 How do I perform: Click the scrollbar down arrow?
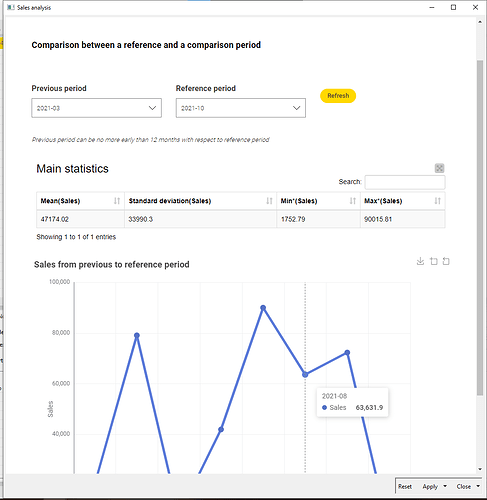480,469
